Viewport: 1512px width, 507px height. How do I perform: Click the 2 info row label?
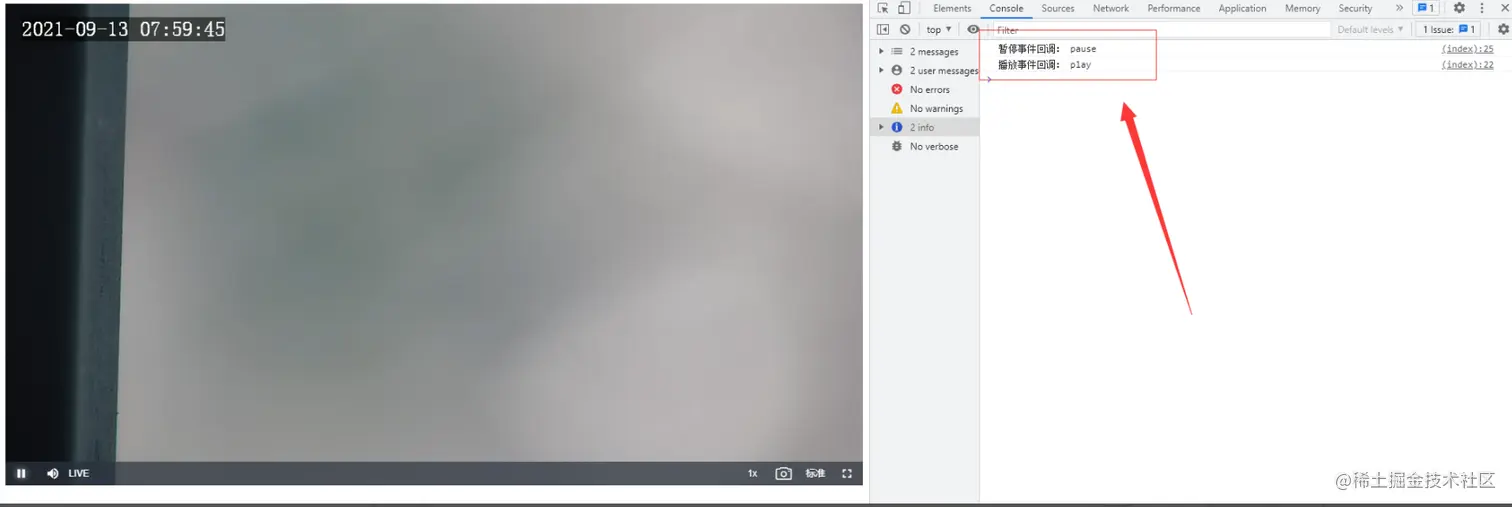(x=922, y=128)
